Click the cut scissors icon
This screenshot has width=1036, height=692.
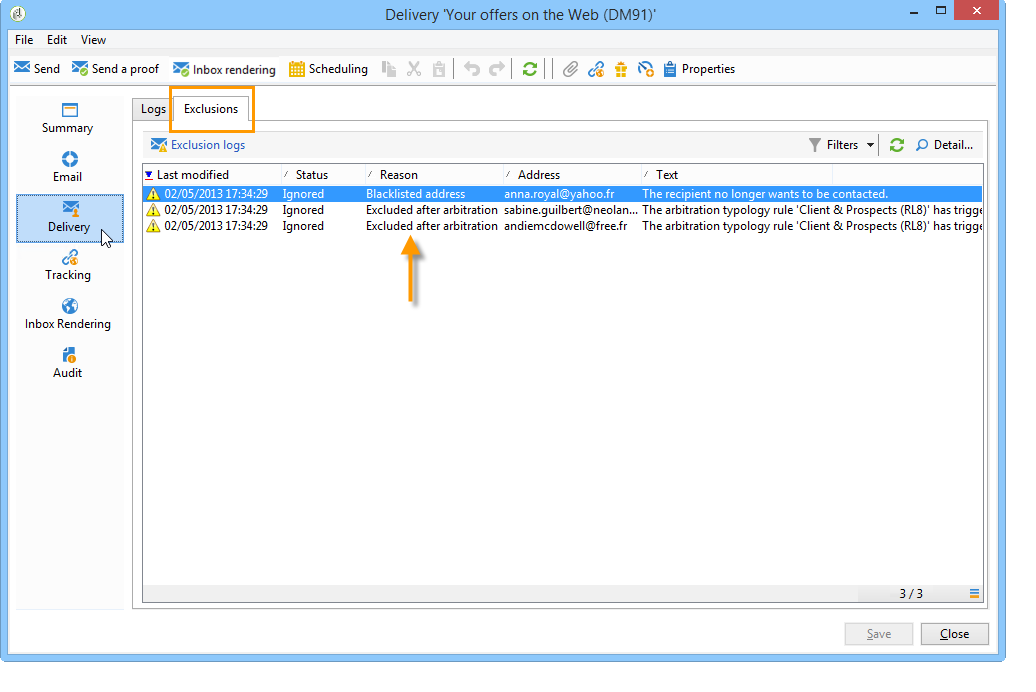coord(414,69)
